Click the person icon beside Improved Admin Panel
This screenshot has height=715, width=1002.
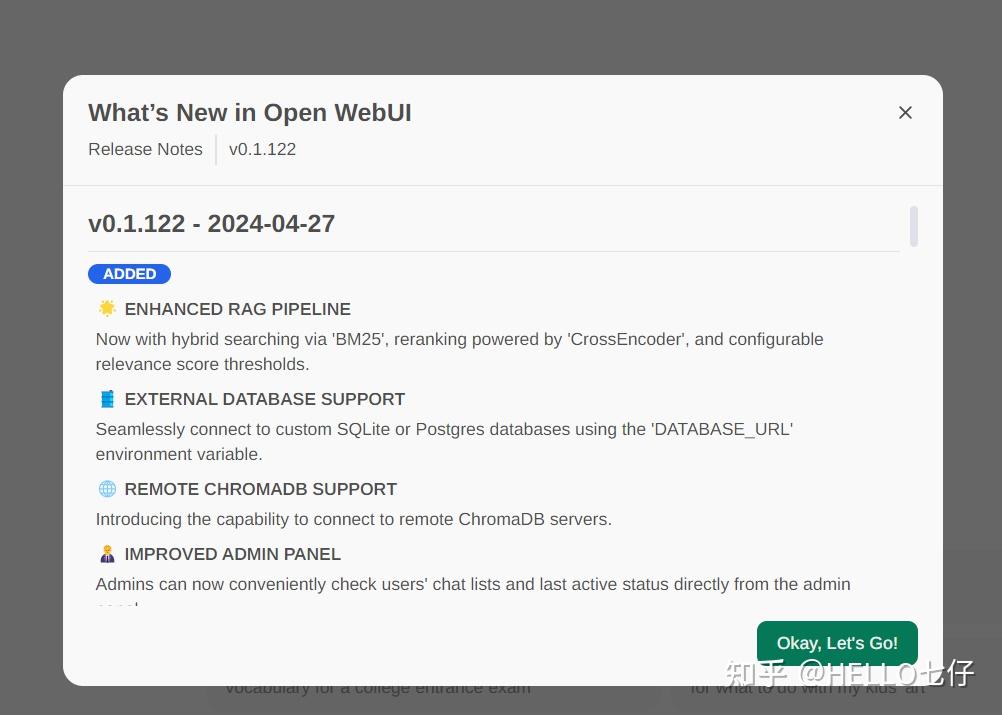coord(107,554)
